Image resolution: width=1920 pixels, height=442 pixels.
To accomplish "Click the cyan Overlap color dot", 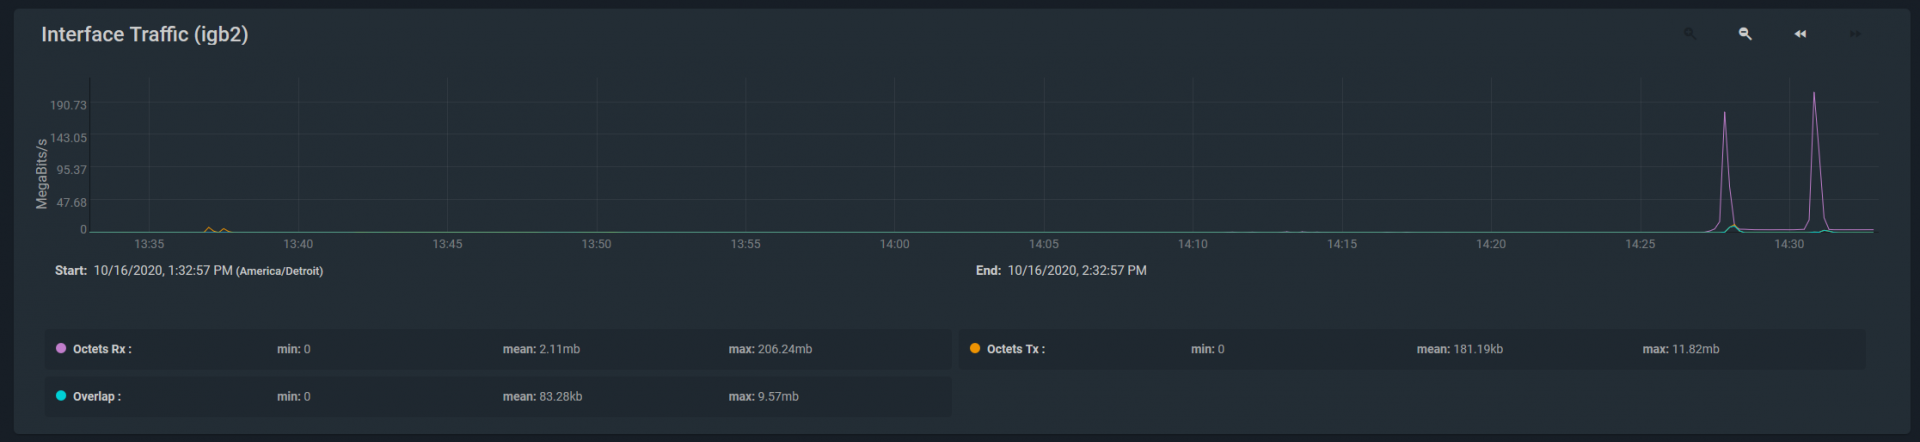I will coord(61,396).
